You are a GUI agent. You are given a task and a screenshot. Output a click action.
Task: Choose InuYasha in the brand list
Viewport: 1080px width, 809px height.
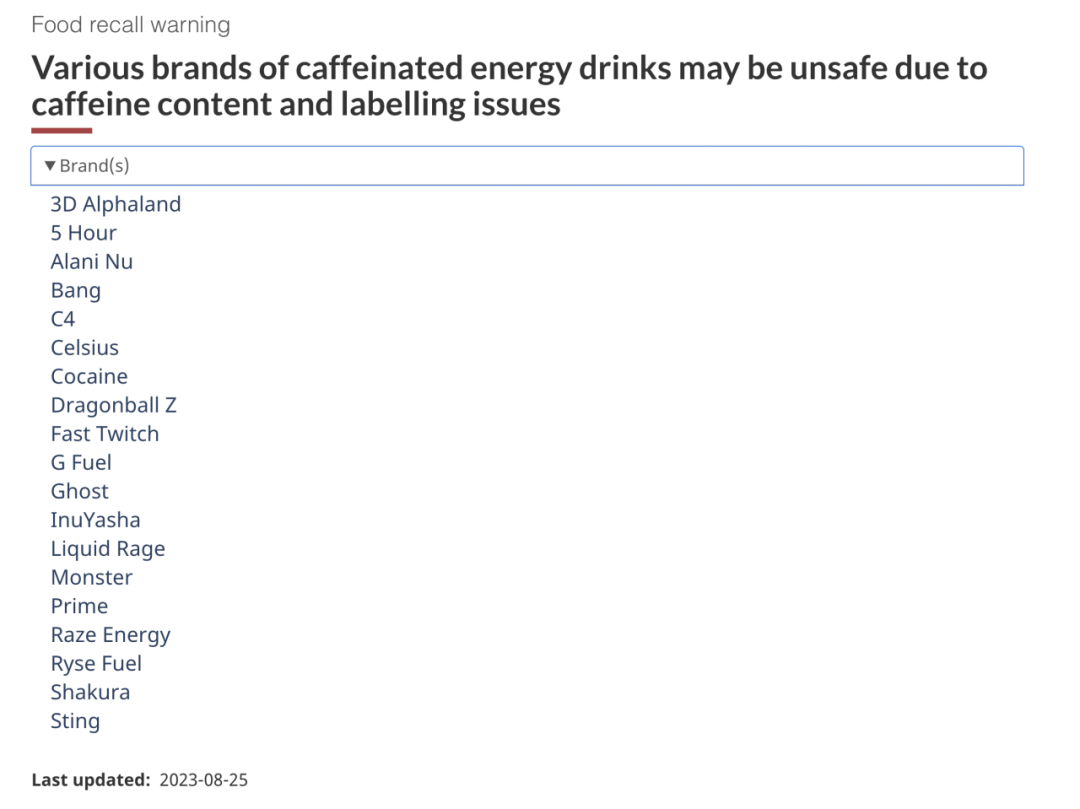click(x=96, y=520)
